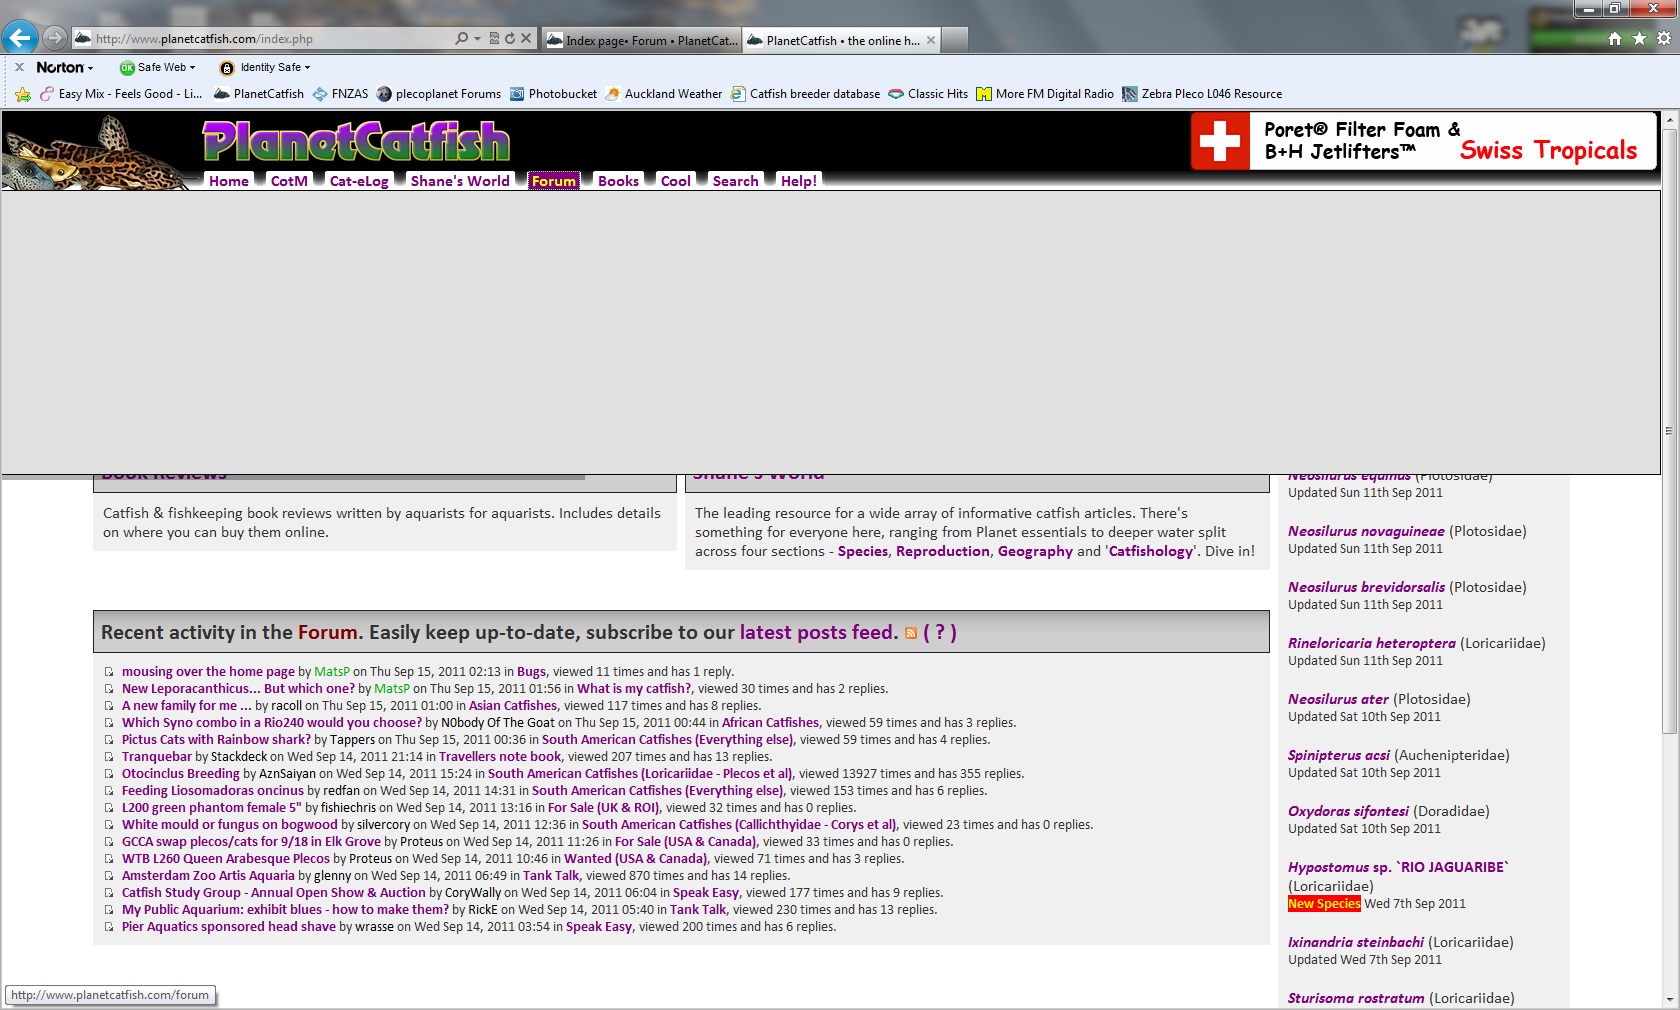The width and height of the screenshot is (1680, 1010).
Task: Open the CotM site menu item
Action: click(x=289, y=181)
